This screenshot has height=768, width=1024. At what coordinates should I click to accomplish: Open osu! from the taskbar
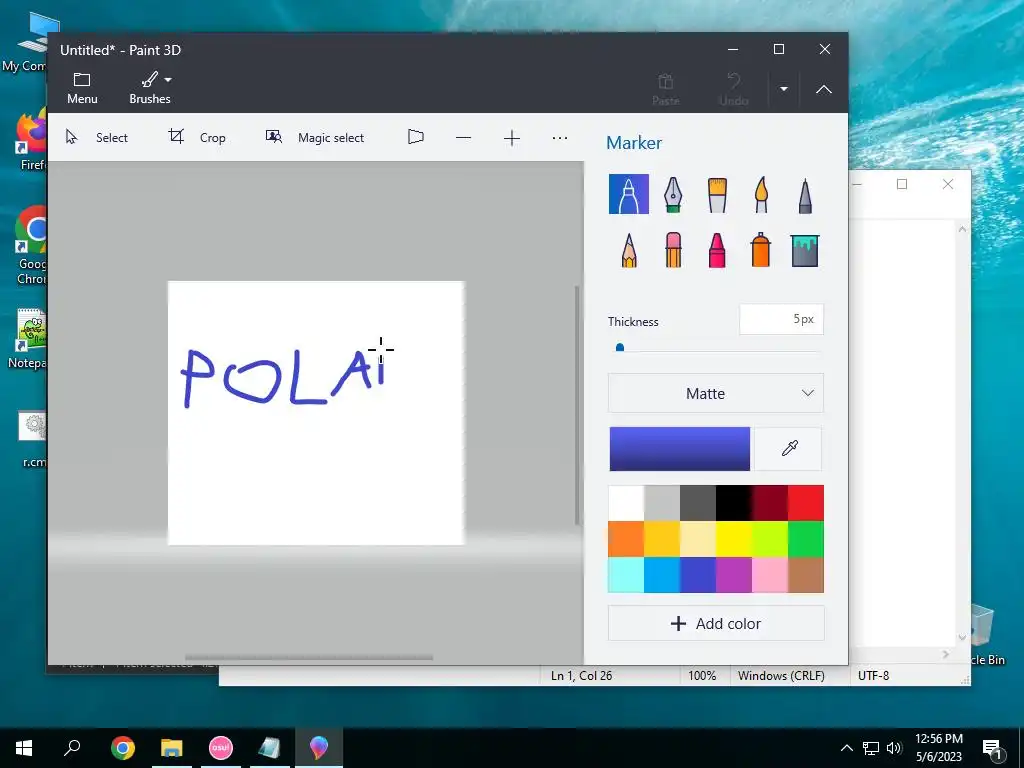tap(221, 748)
